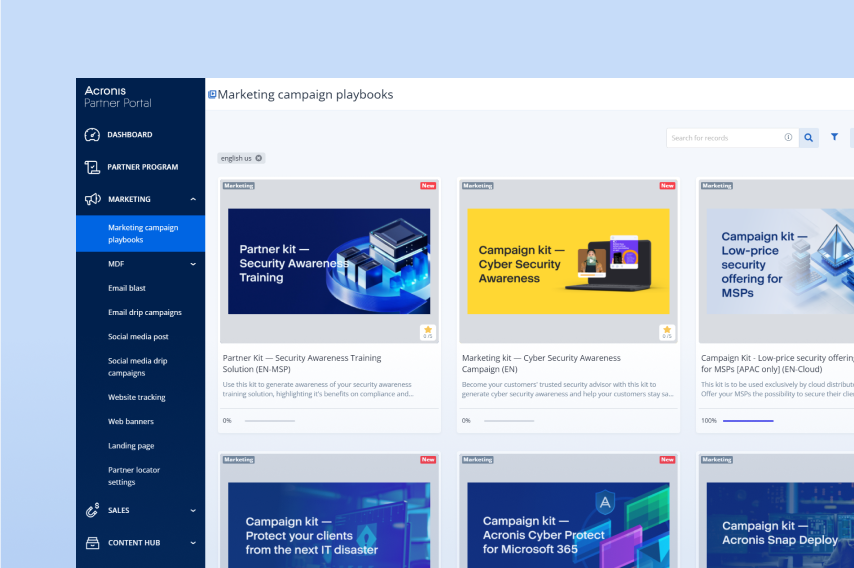The image size is (854, 568).
Task: Click Marketing tag on Low-price security card
Action: pos(717,186)
